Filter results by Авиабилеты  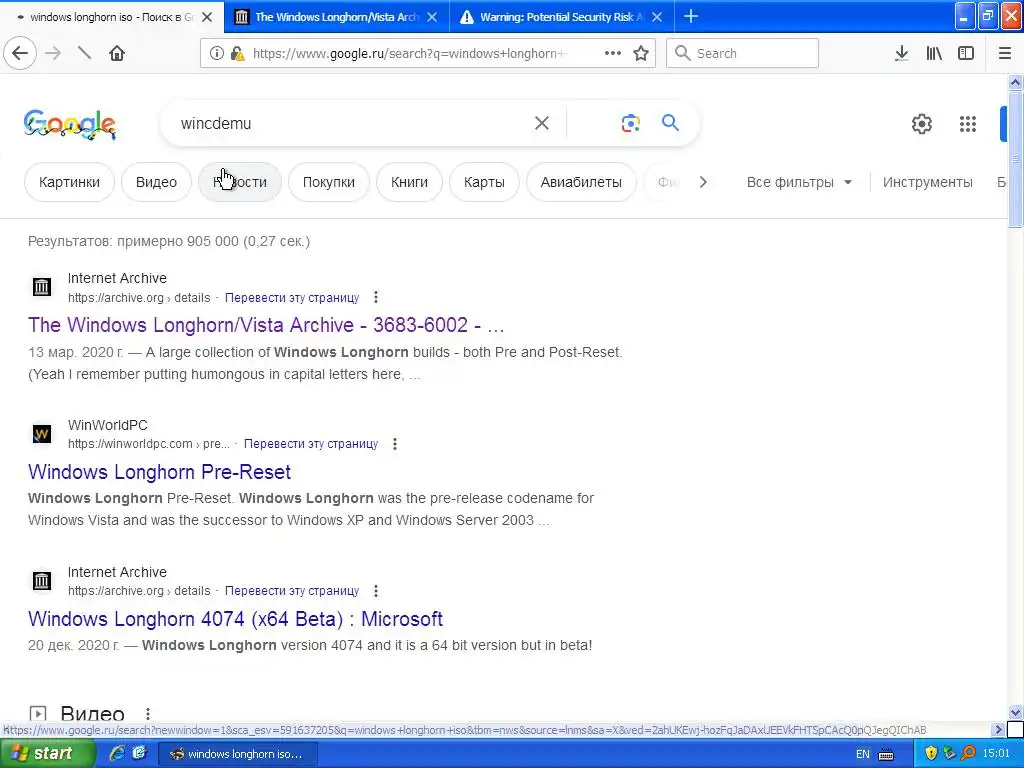[581, 182]
